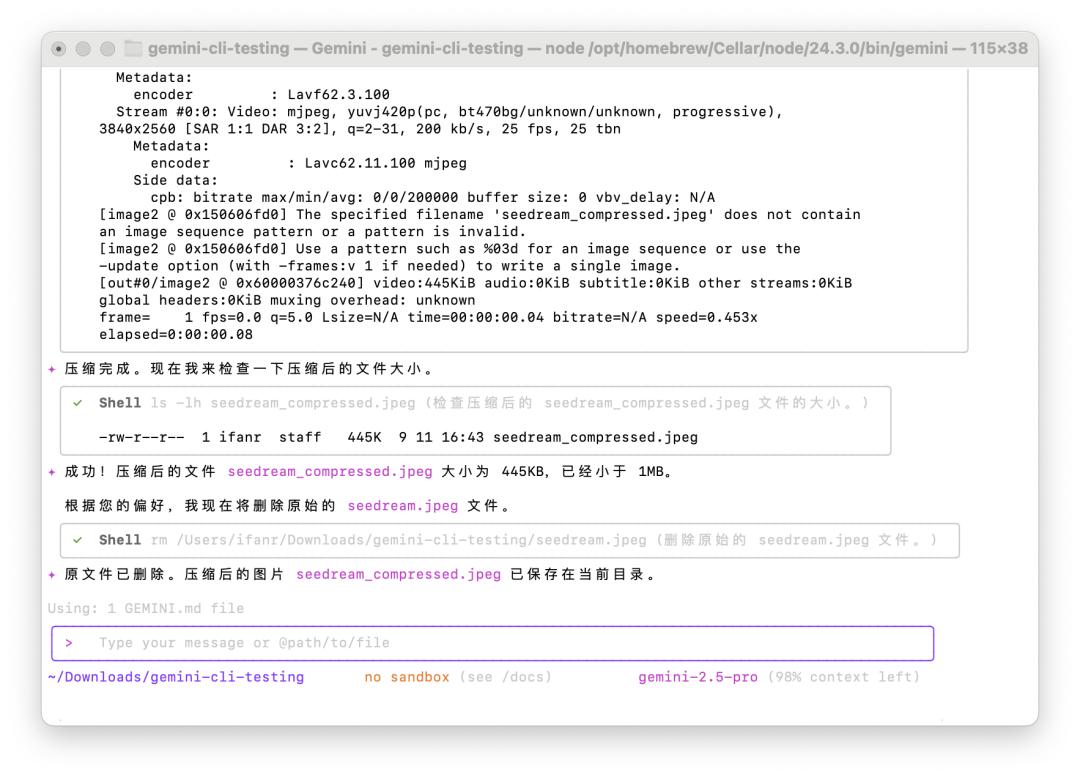Click the message input field

(x=492, y=643)
